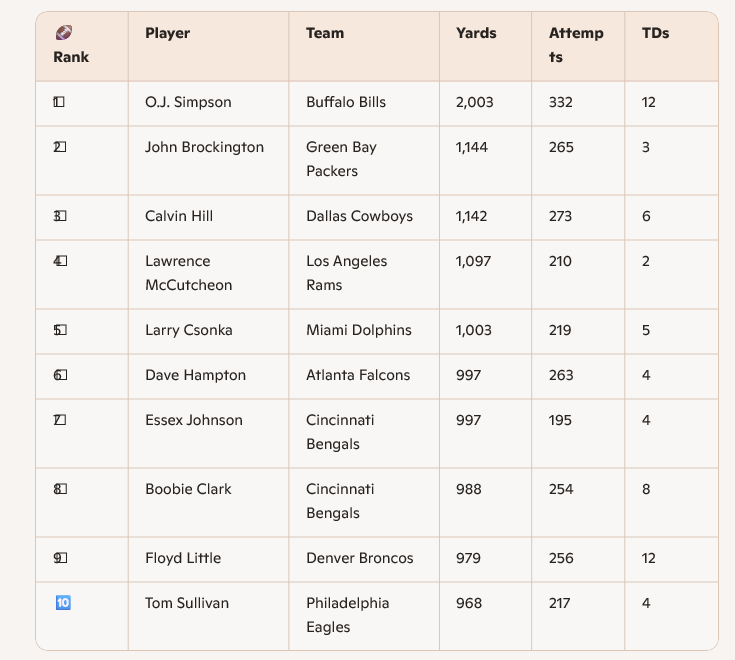This screenshot has width=735, height=660.
Task: Click the rank 2 emoji beside John Brockington
Action: coord(60,147)
